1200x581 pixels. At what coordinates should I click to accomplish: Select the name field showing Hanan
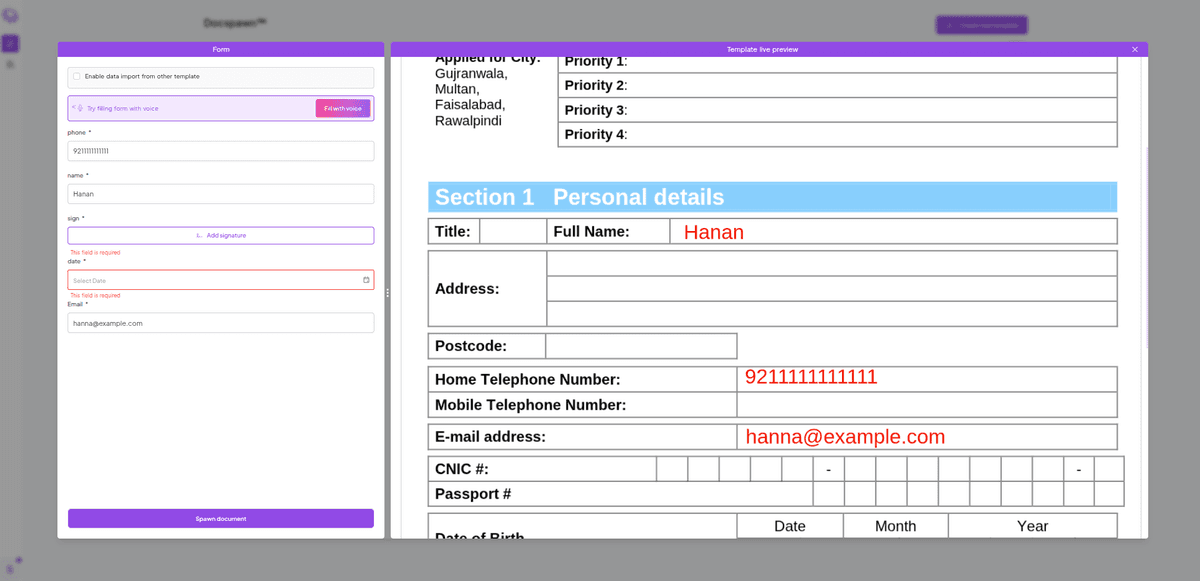pyautogui.click(x=220, y=193)
